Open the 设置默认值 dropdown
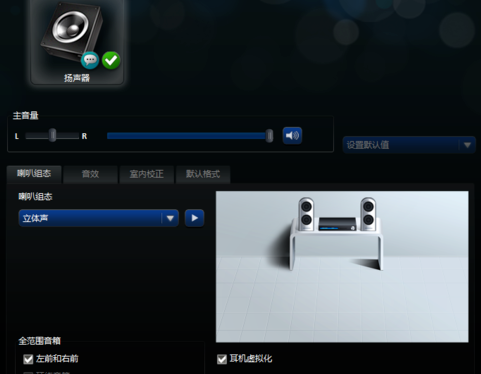481x374 pixels. (x=409, y=145)
